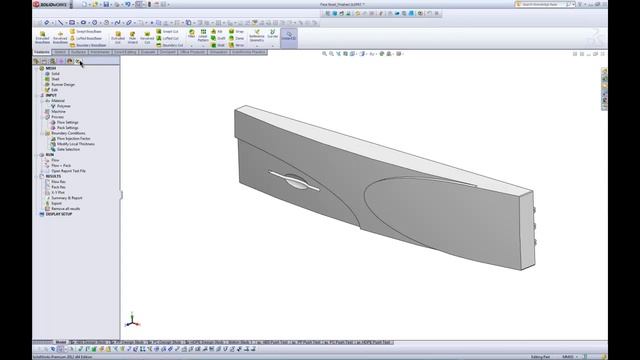Select the Wrap feature tool
This screenshot has height=360, width=640.
(x=236, y=31)
